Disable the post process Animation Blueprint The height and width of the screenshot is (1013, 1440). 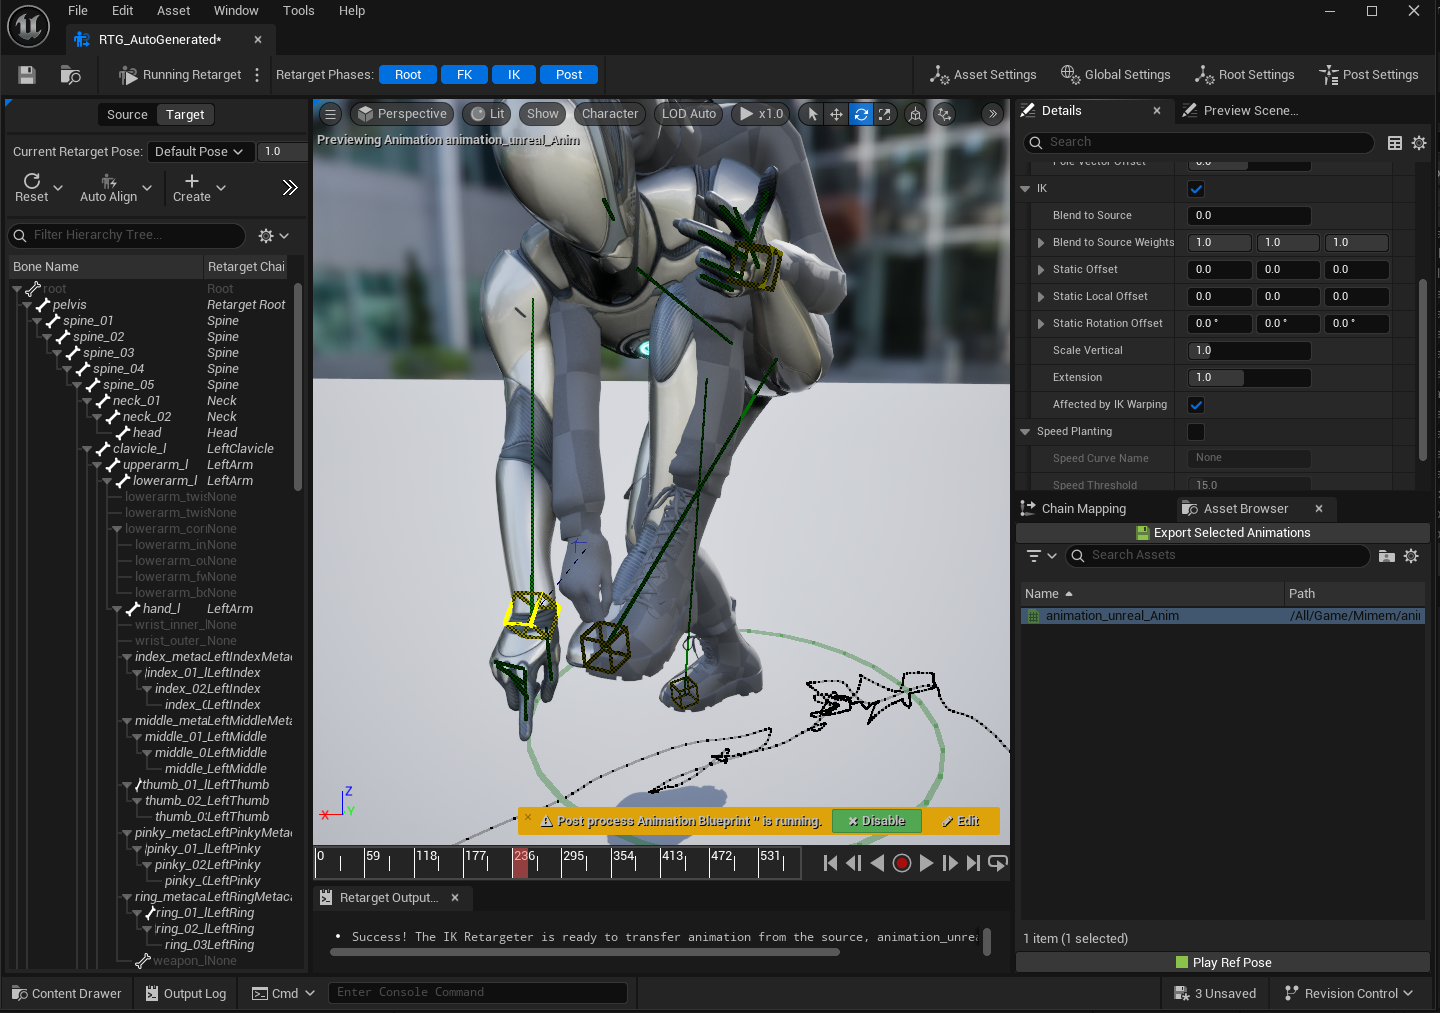[876, 821]
